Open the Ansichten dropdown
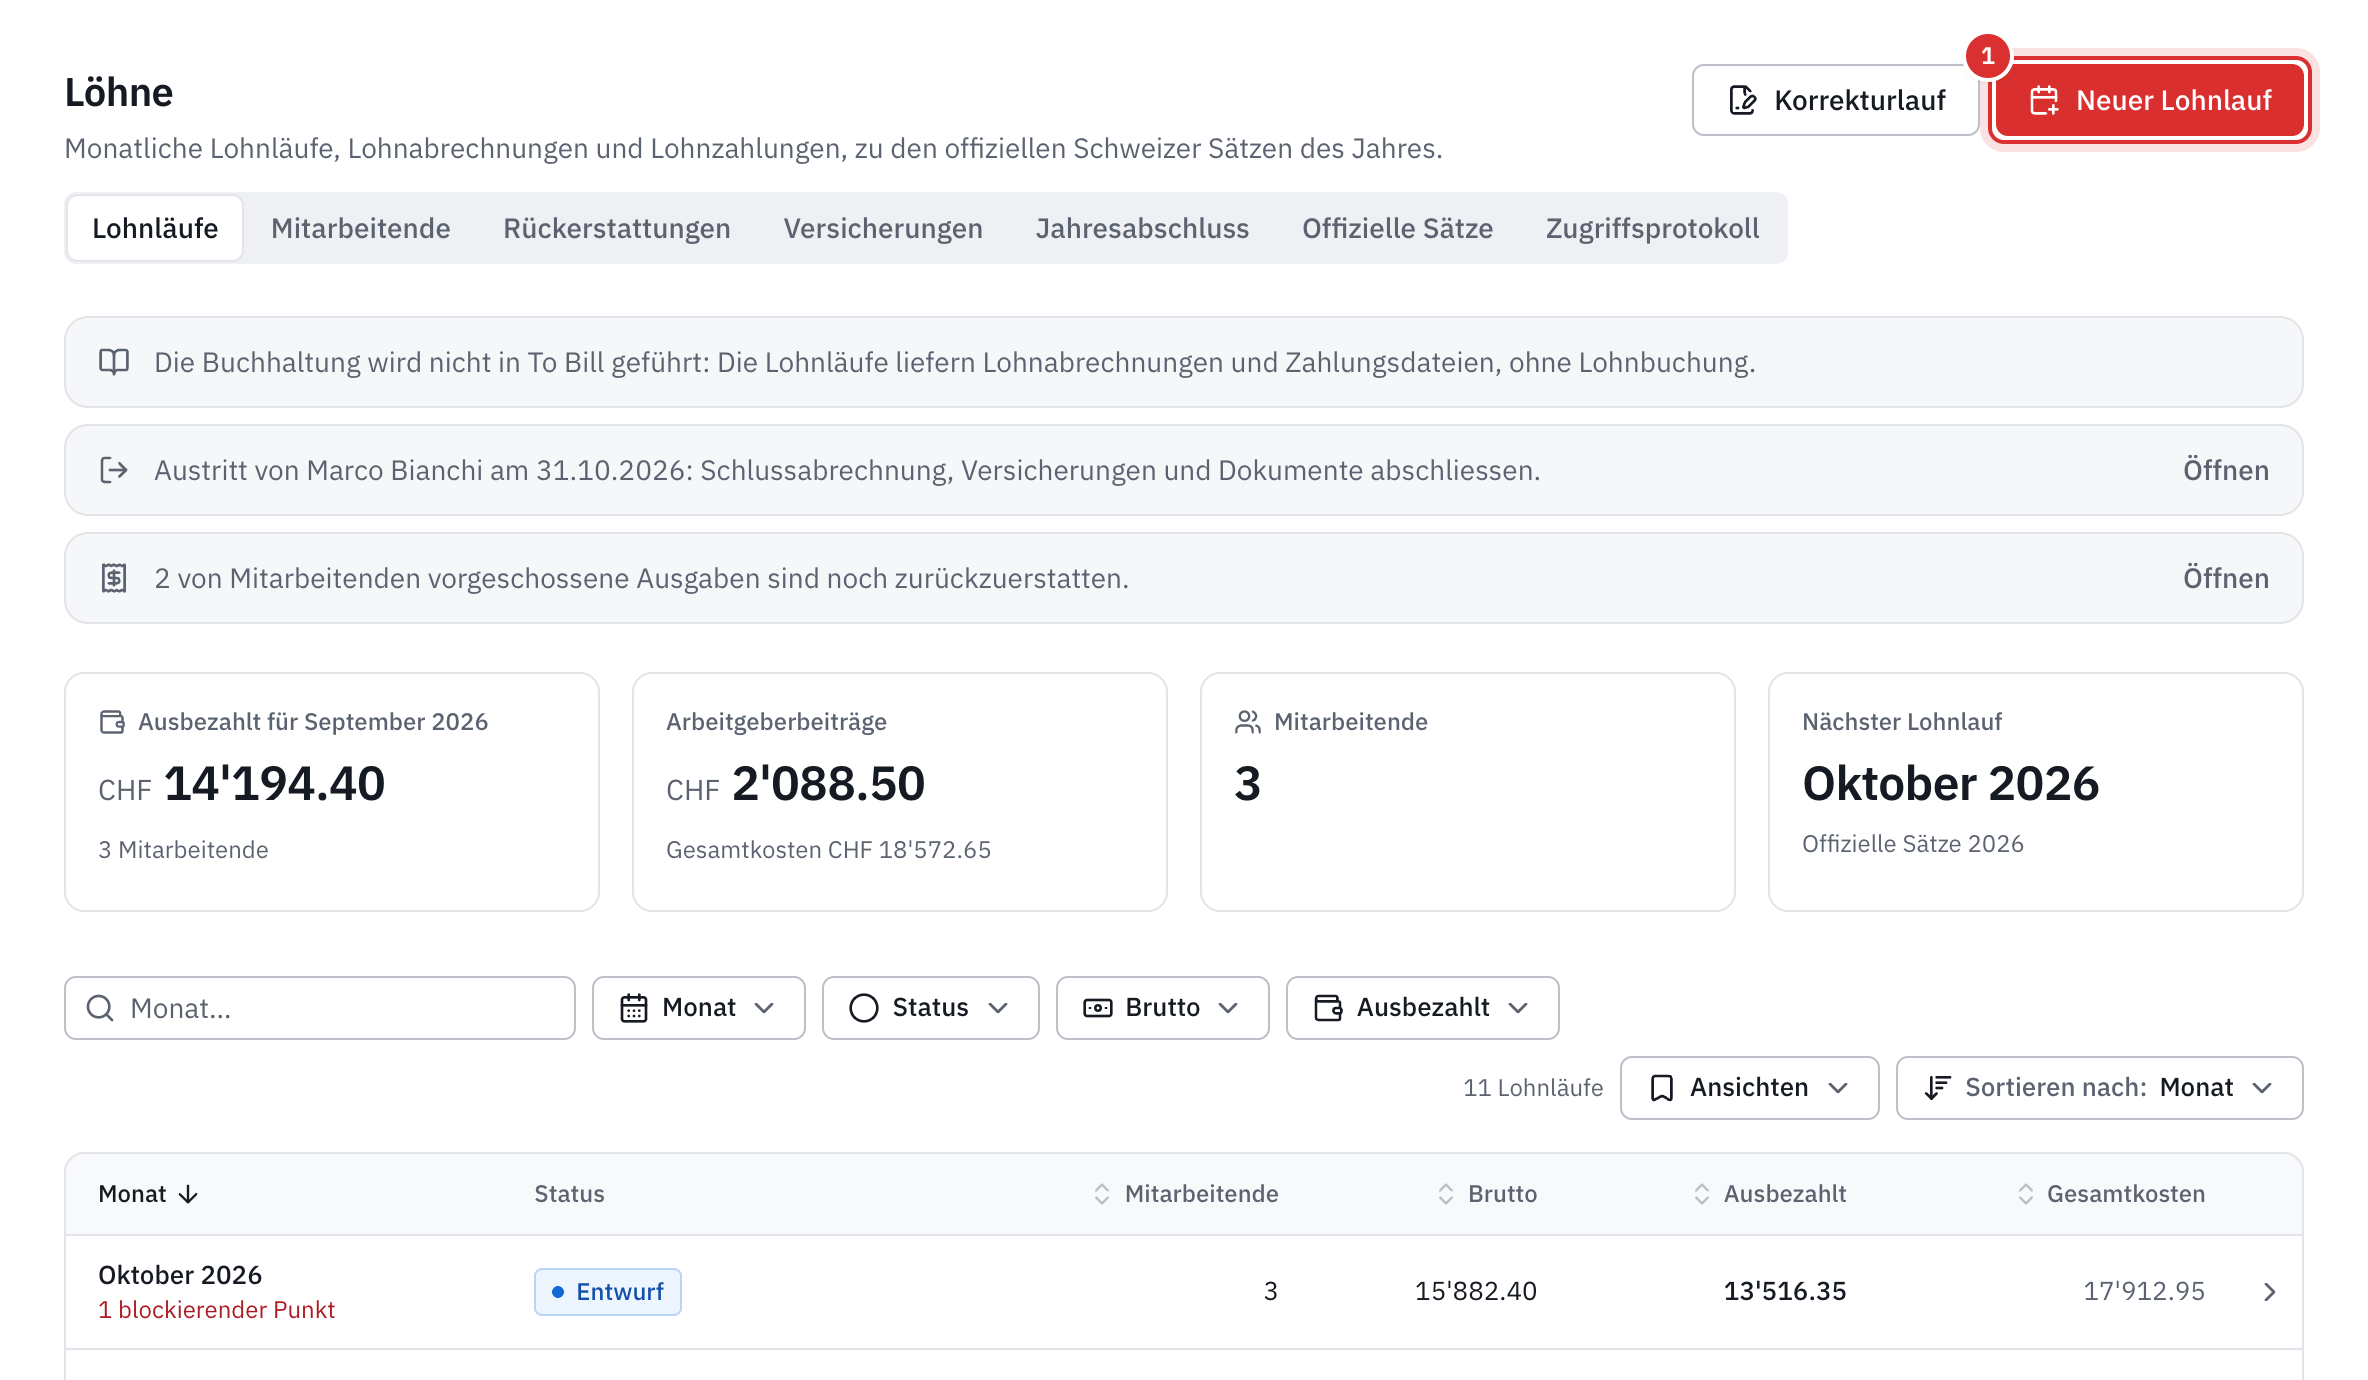Viewport: 2368px width, 1380px height. tap(1749, 1088)
